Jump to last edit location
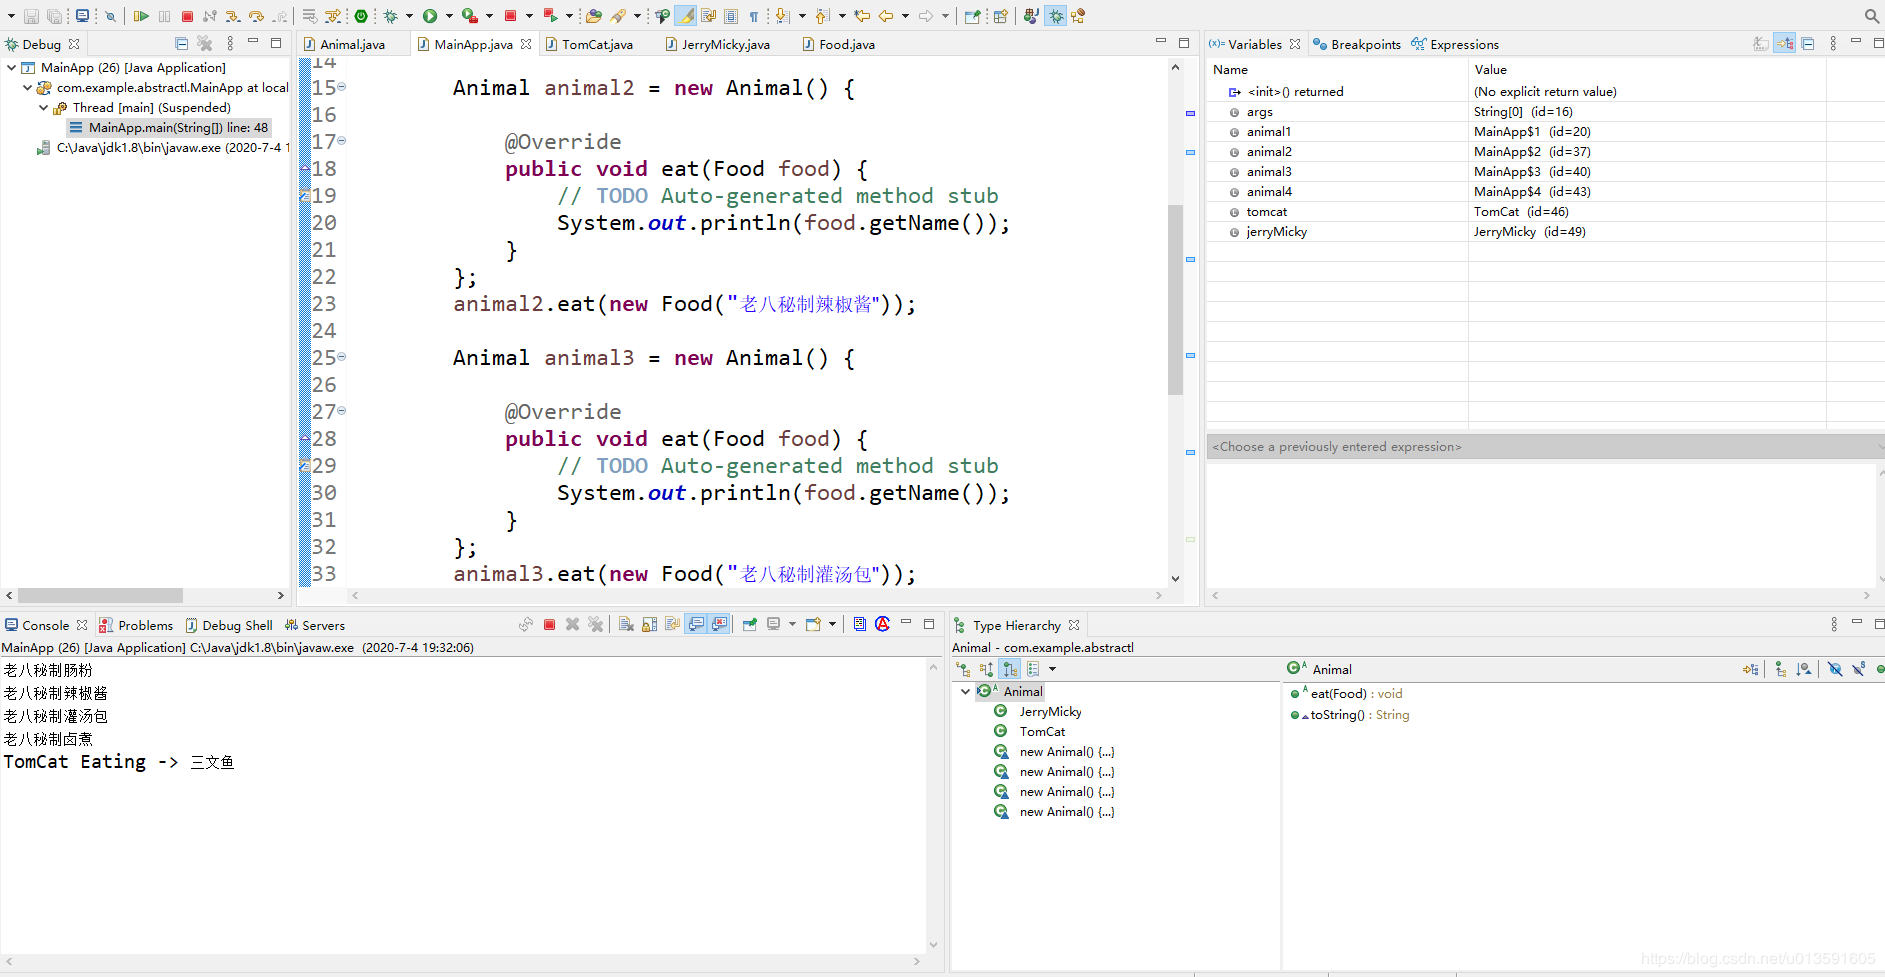 click(862, 16)
